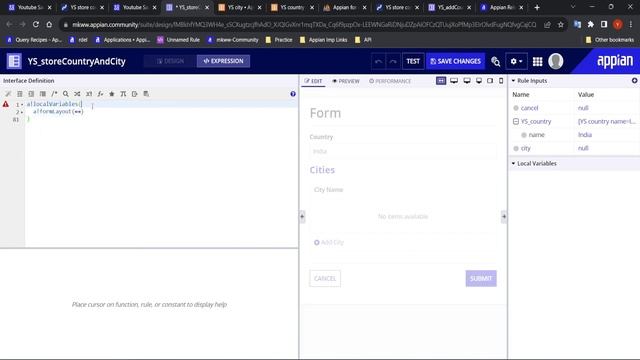The height and width of the screenshot is (360, 640).
Task: Collapse the YS_country rule input
Action: click(x=516, y=122)
